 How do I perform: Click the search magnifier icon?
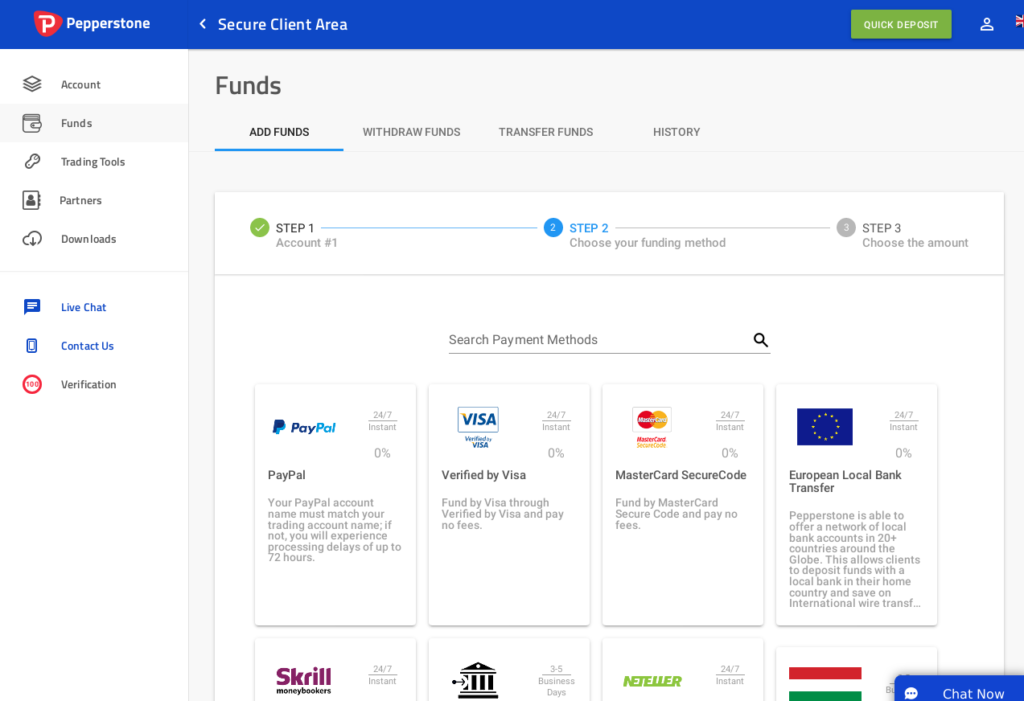click(x=760, y=340)
